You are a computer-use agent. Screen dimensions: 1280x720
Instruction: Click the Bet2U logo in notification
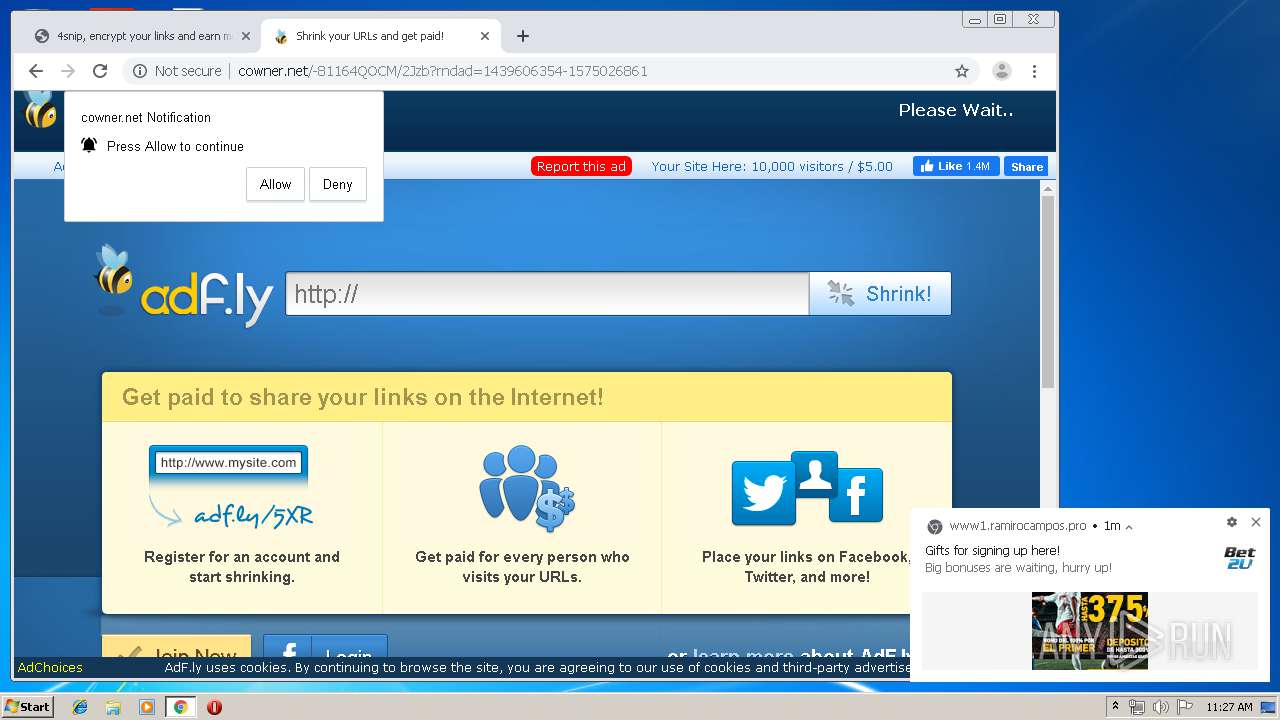click(1239, 558)
